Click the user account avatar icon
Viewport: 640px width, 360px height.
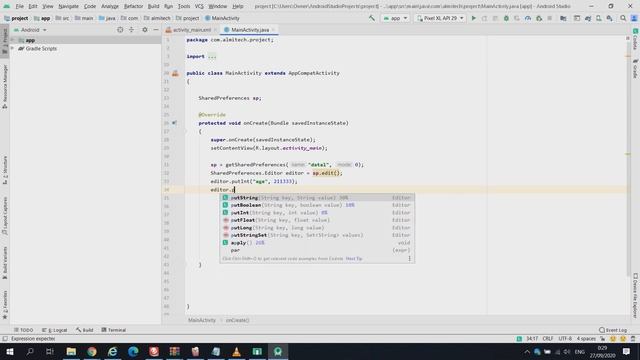(634, 18)
